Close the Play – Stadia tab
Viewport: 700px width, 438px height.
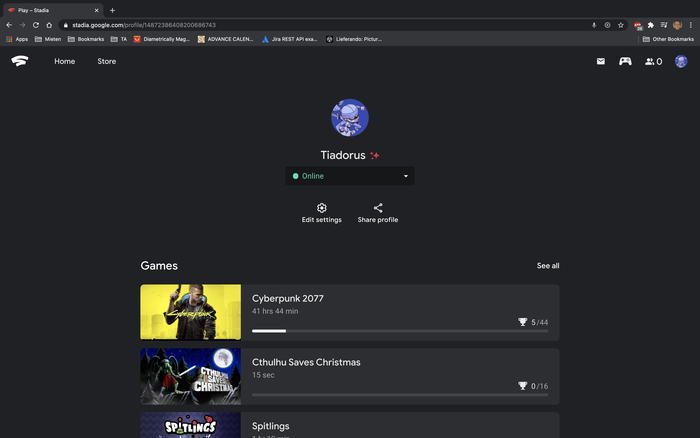point(96,10)
